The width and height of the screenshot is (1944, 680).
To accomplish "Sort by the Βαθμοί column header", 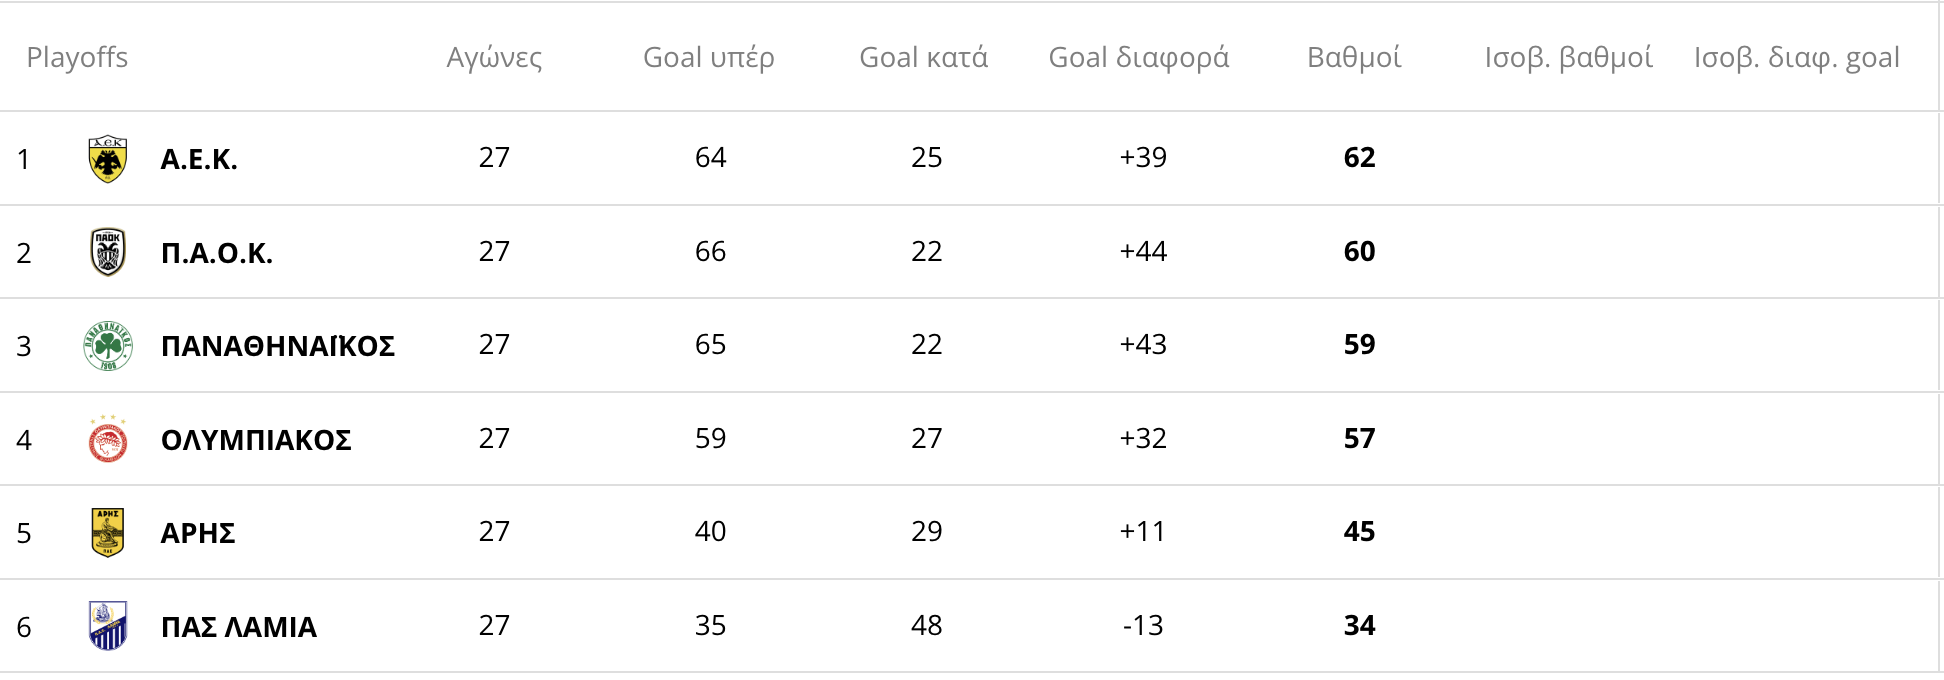I will 1355,58.
